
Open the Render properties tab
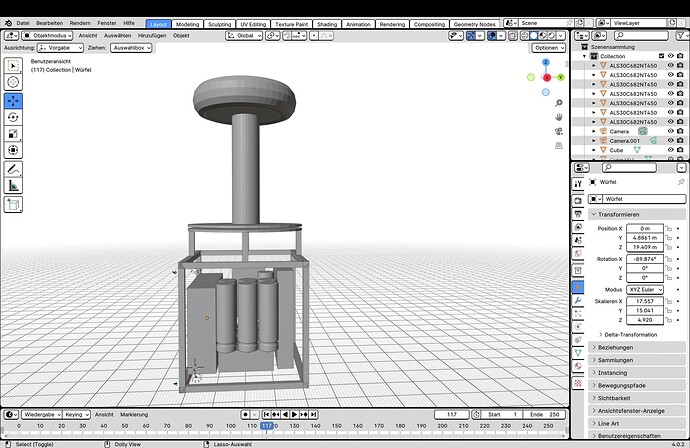[578, 201]
